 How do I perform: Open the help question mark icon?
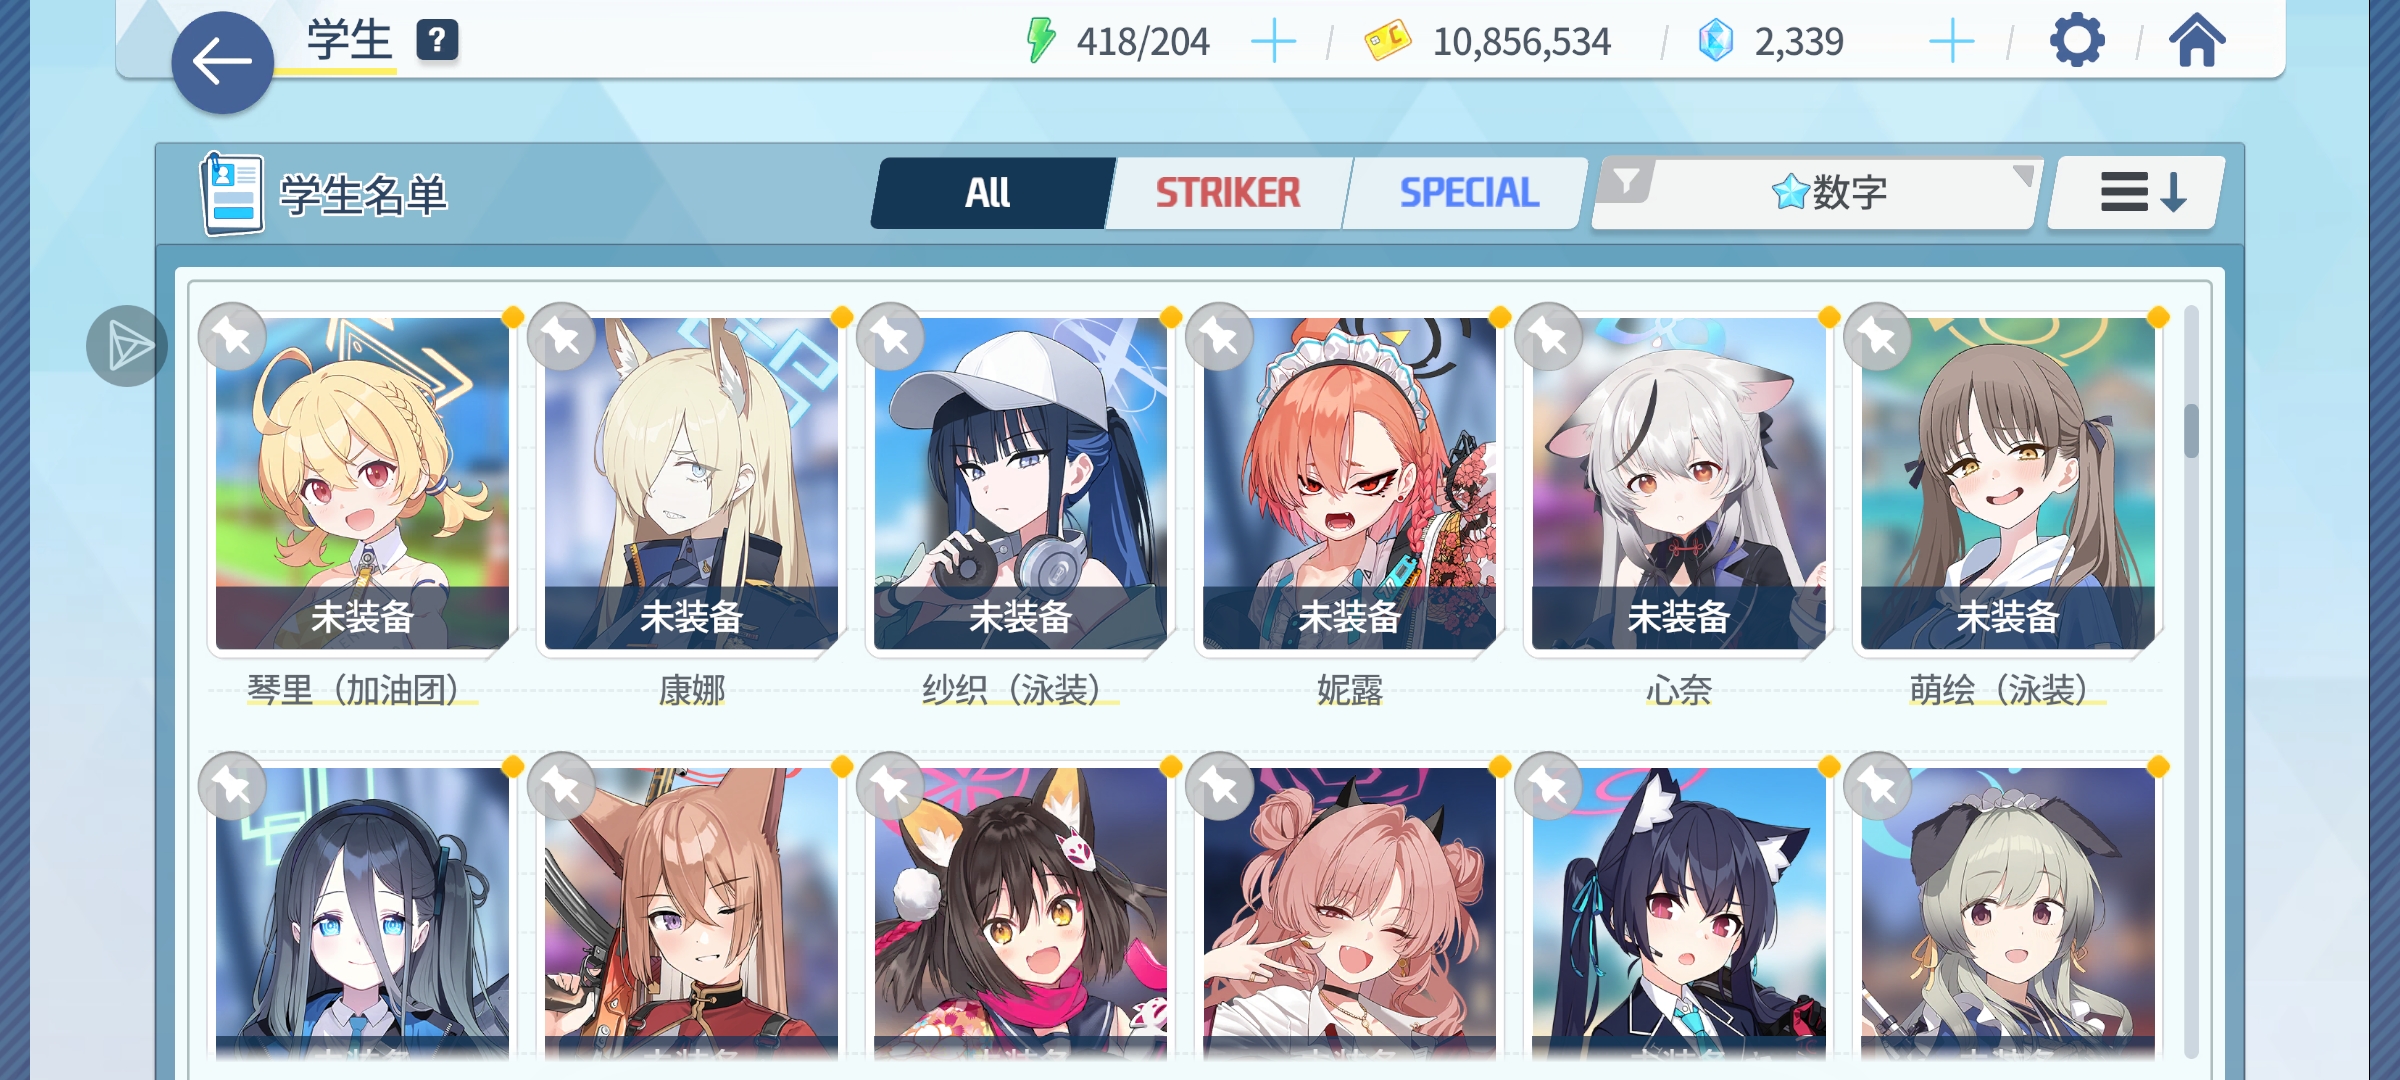[x=437, y=41]
